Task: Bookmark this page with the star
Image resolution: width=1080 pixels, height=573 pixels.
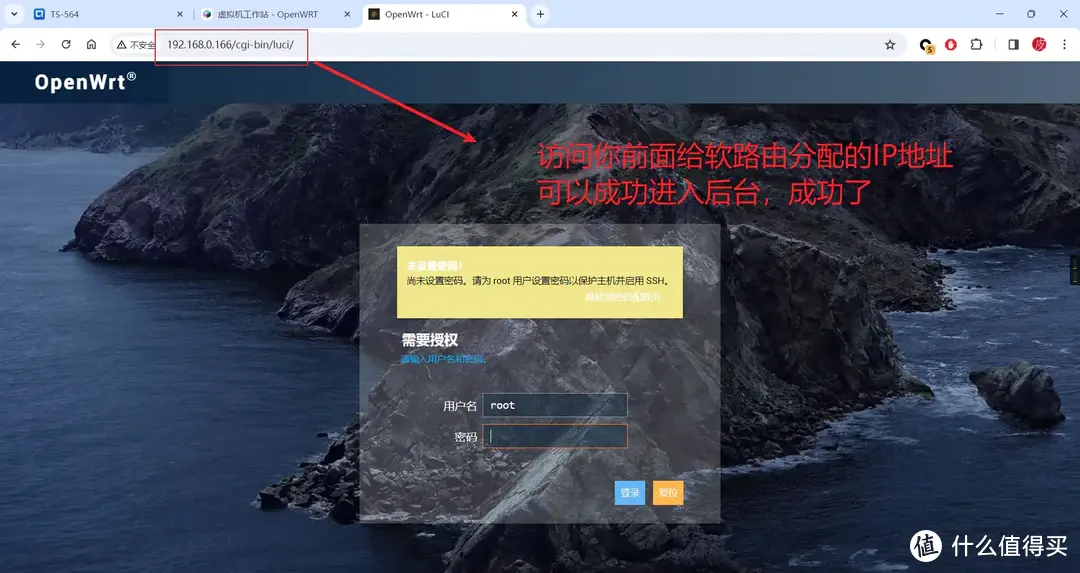Action: click(x=890, y=45)
